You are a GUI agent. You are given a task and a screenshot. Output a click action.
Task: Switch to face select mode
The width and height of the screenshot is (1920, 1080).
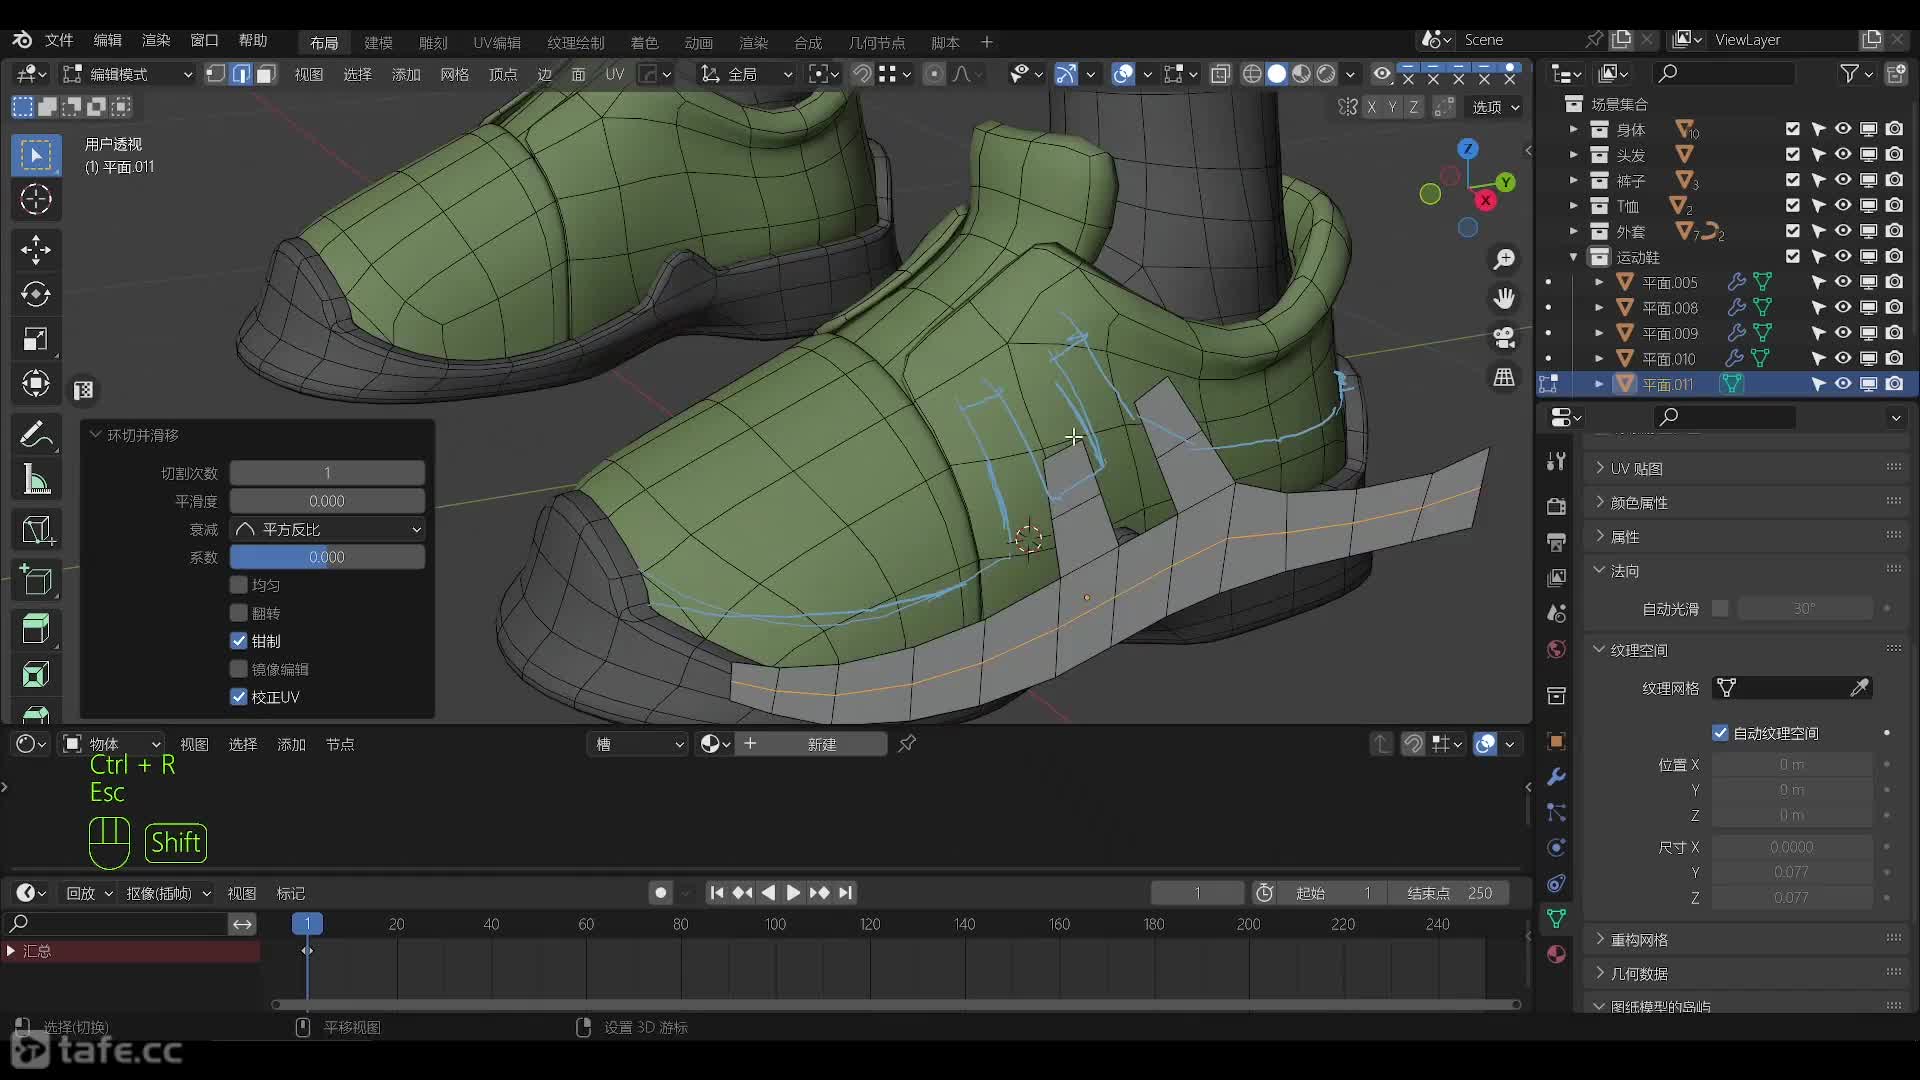point(265,74)
